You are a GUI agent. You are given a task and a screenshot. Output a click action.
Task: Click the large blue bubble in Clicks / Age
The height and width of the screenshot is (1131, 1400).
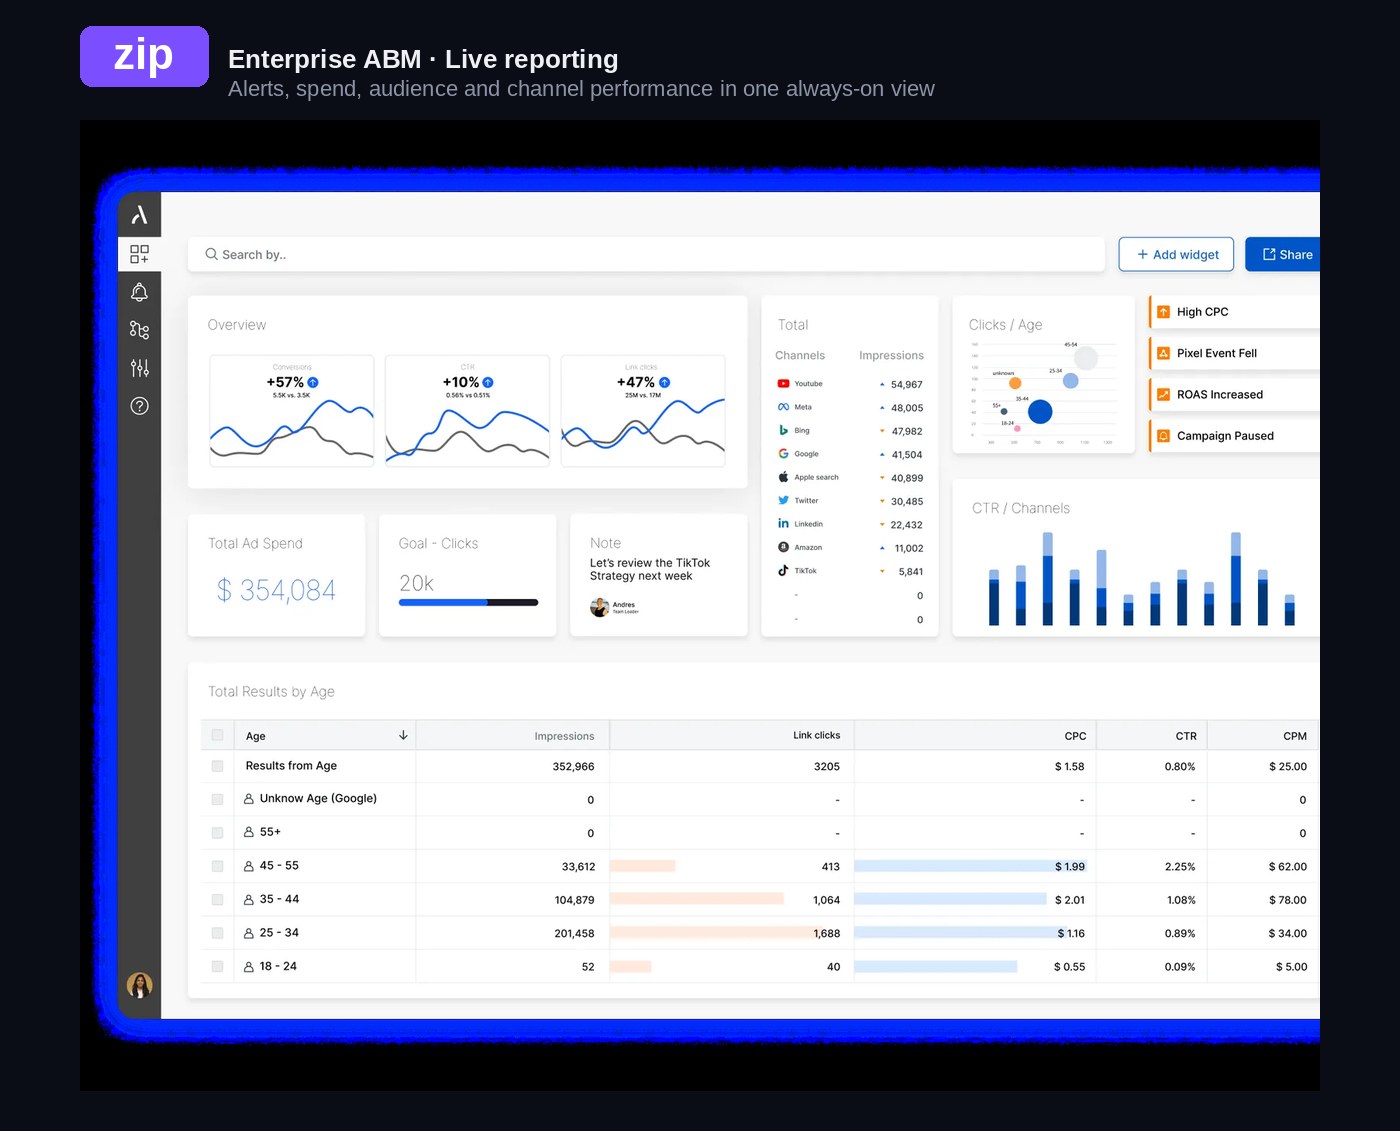[1040, 411]
